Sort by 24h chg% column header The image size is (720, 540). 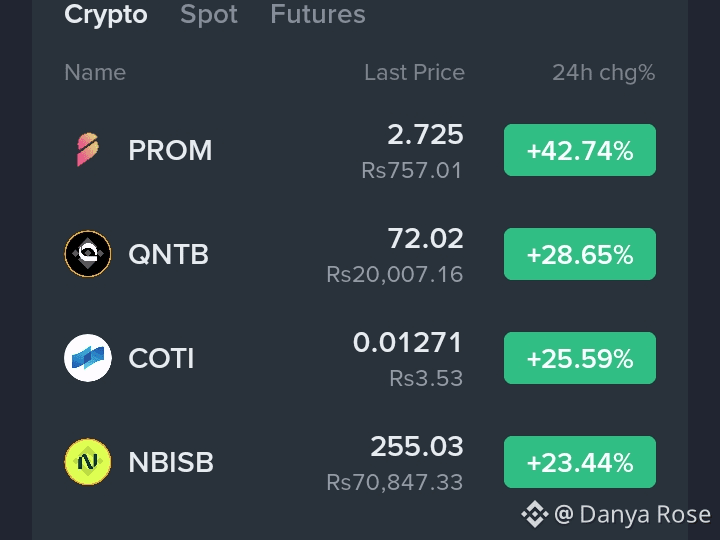pos(603,73)
